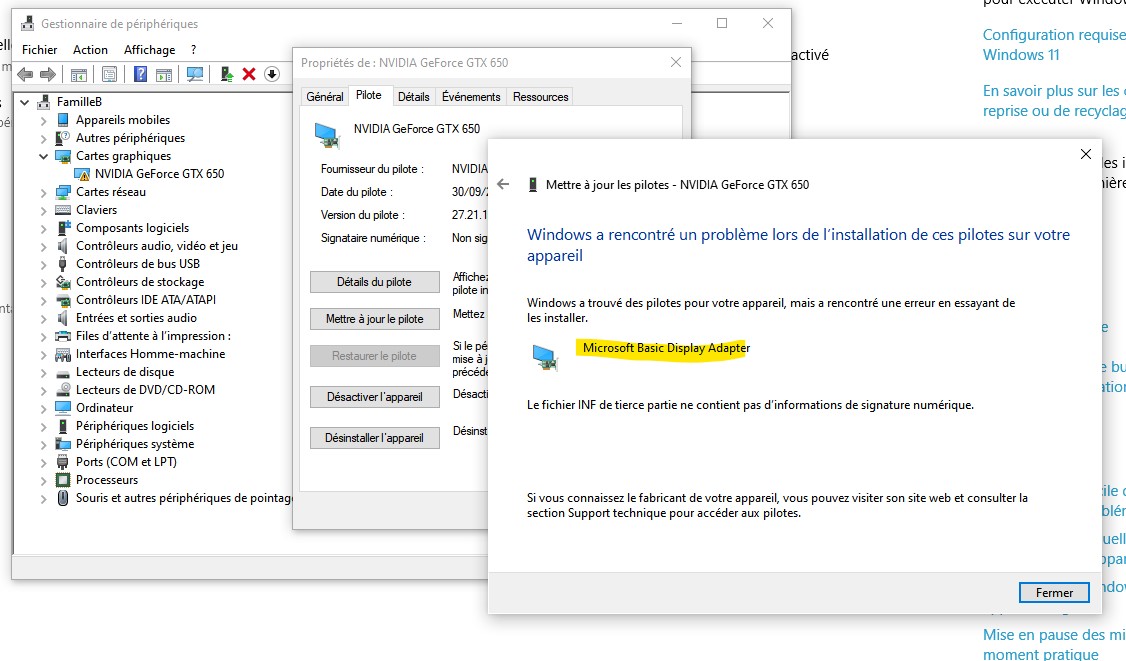
Task: Select the Périphériques logiciels tree row
Action: pyautogui.click(x=135, y=426)
